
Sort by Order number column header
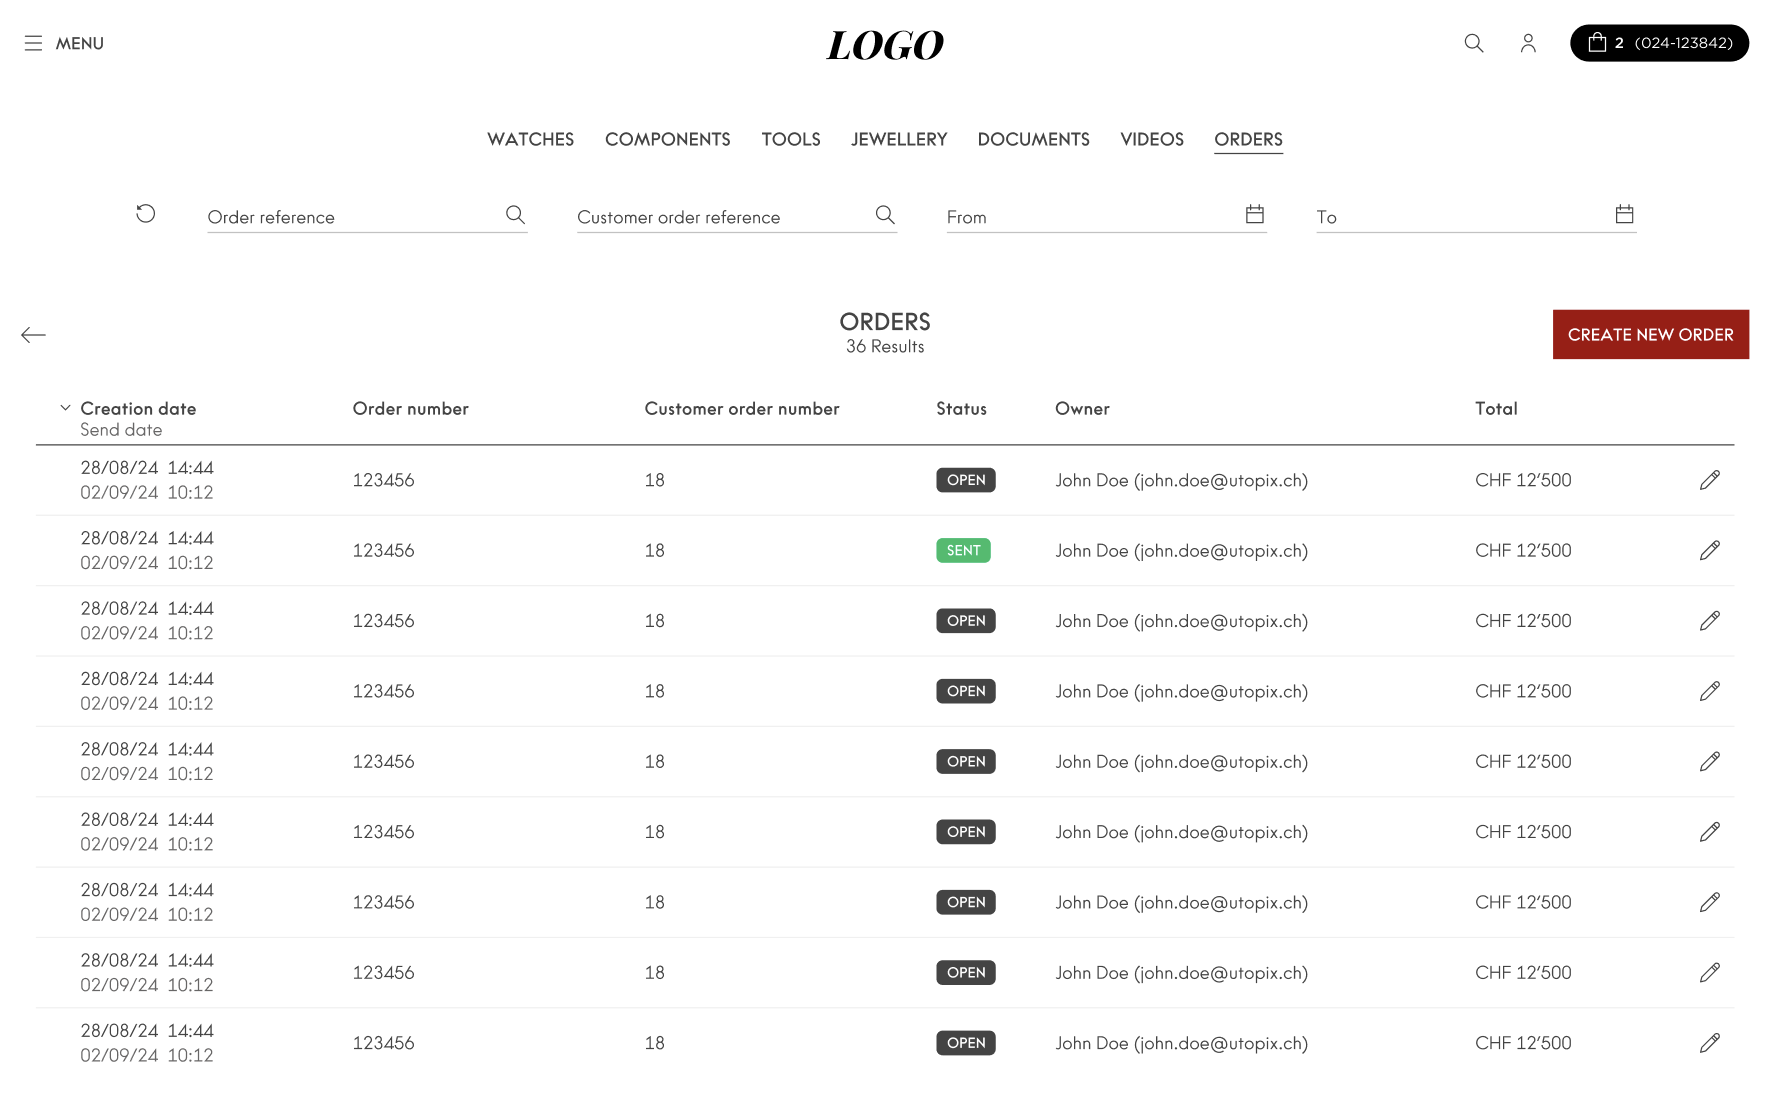coord(410,408)
